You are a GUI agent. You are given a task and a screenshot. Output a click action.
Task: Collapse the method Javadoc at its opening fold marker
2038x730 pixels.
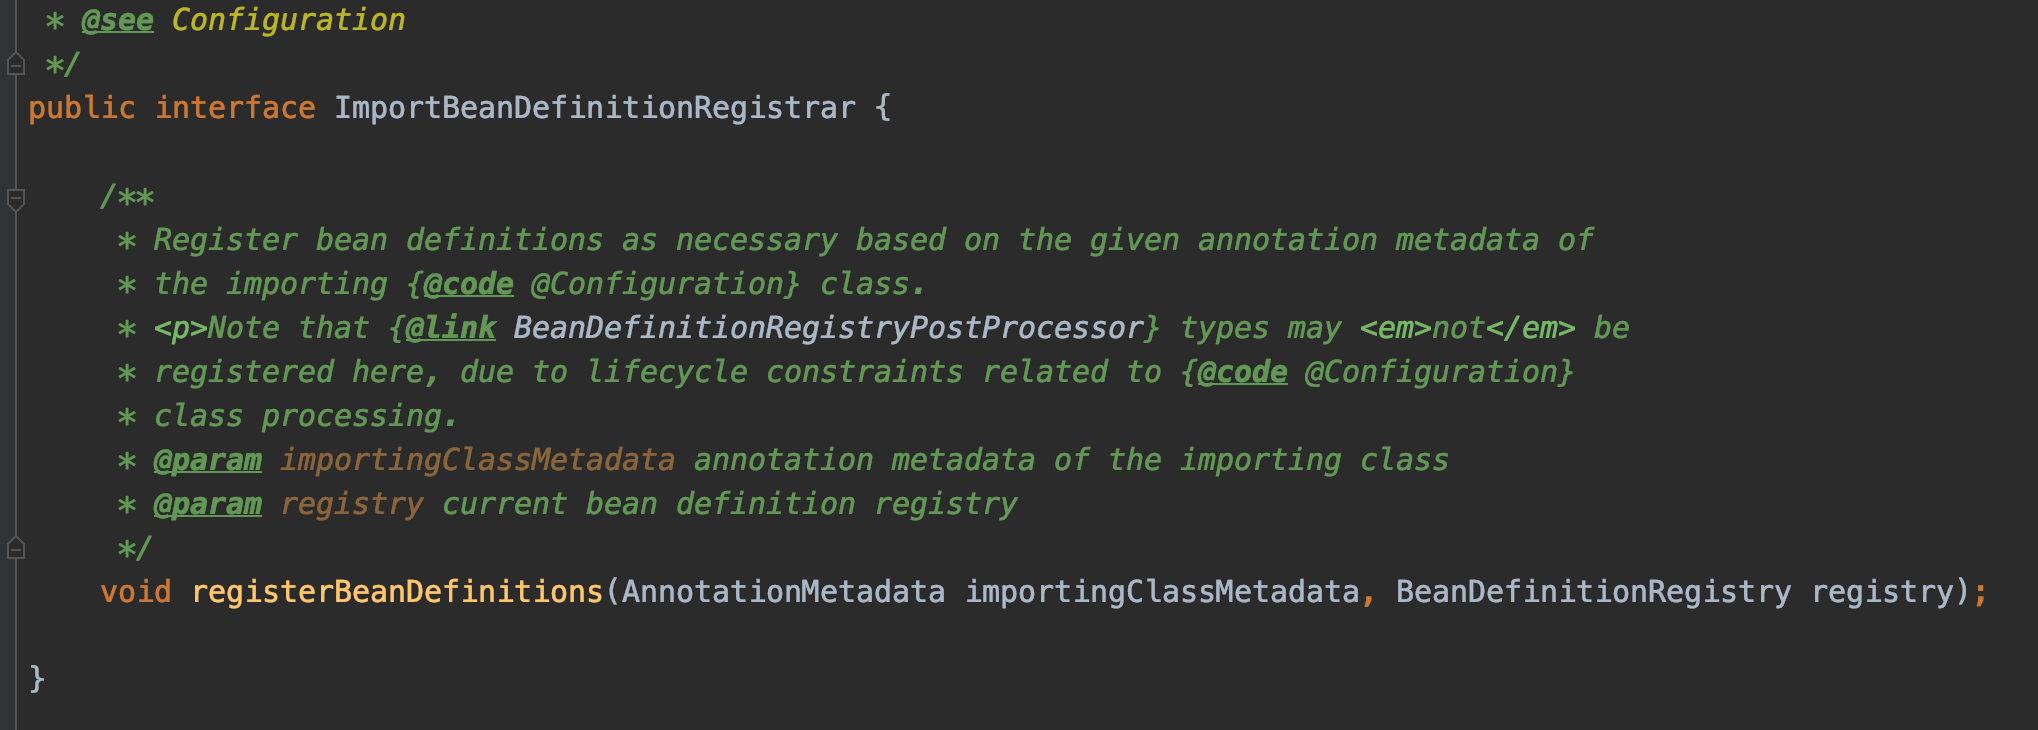pyautogui.click(x=15, y=199)
